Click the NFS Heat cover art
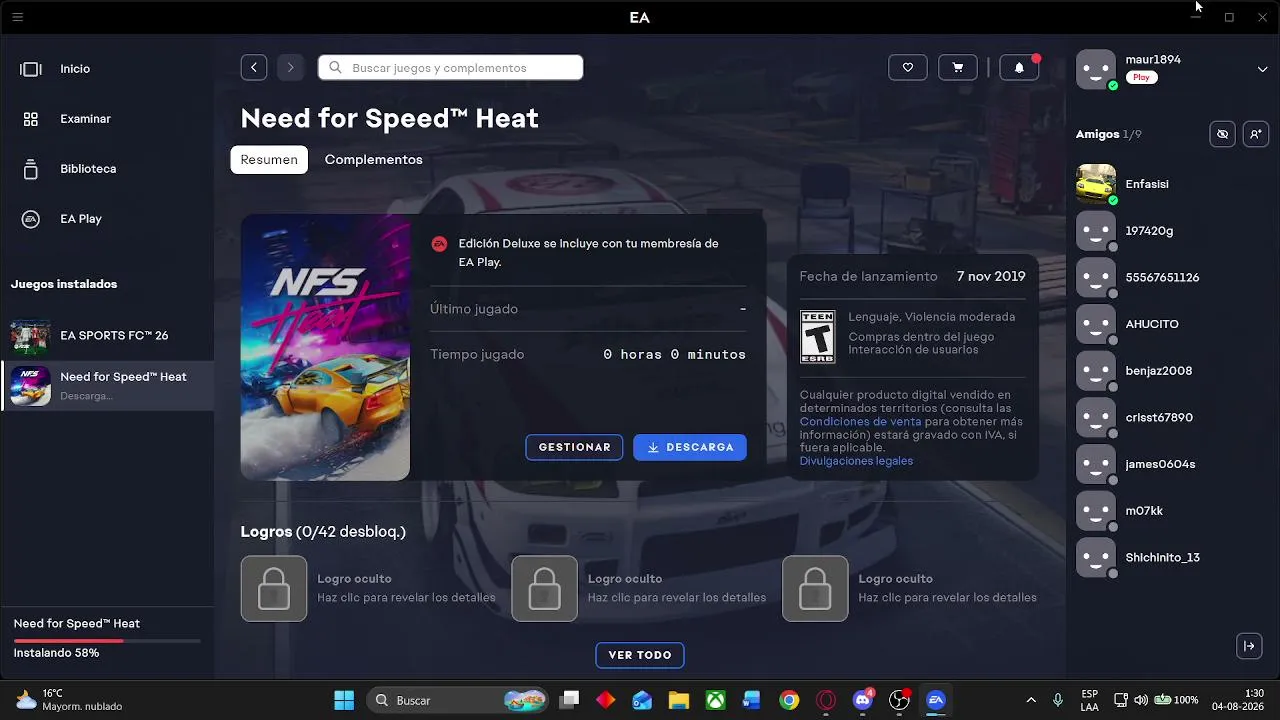 tap(325, 348)
